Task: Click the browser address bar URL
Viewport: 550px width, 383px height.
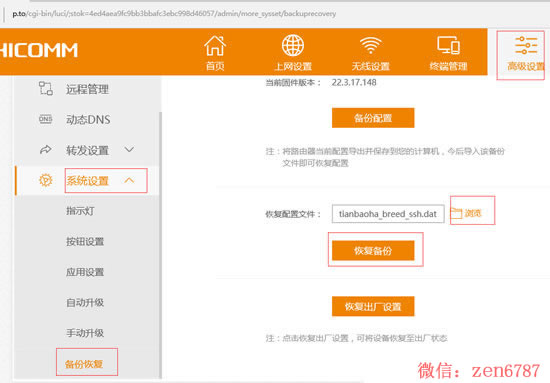Action: point(174,14)
